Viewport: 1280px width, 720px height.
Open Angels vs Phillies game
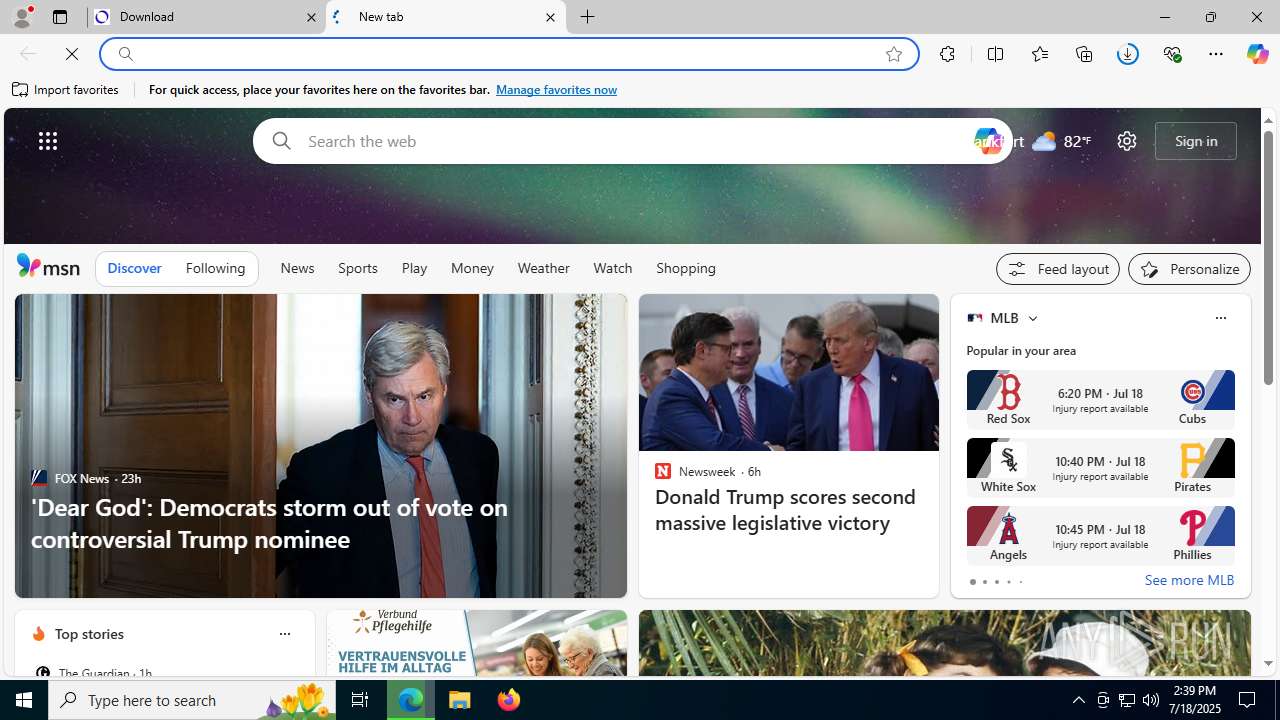tap(1100, 536)
